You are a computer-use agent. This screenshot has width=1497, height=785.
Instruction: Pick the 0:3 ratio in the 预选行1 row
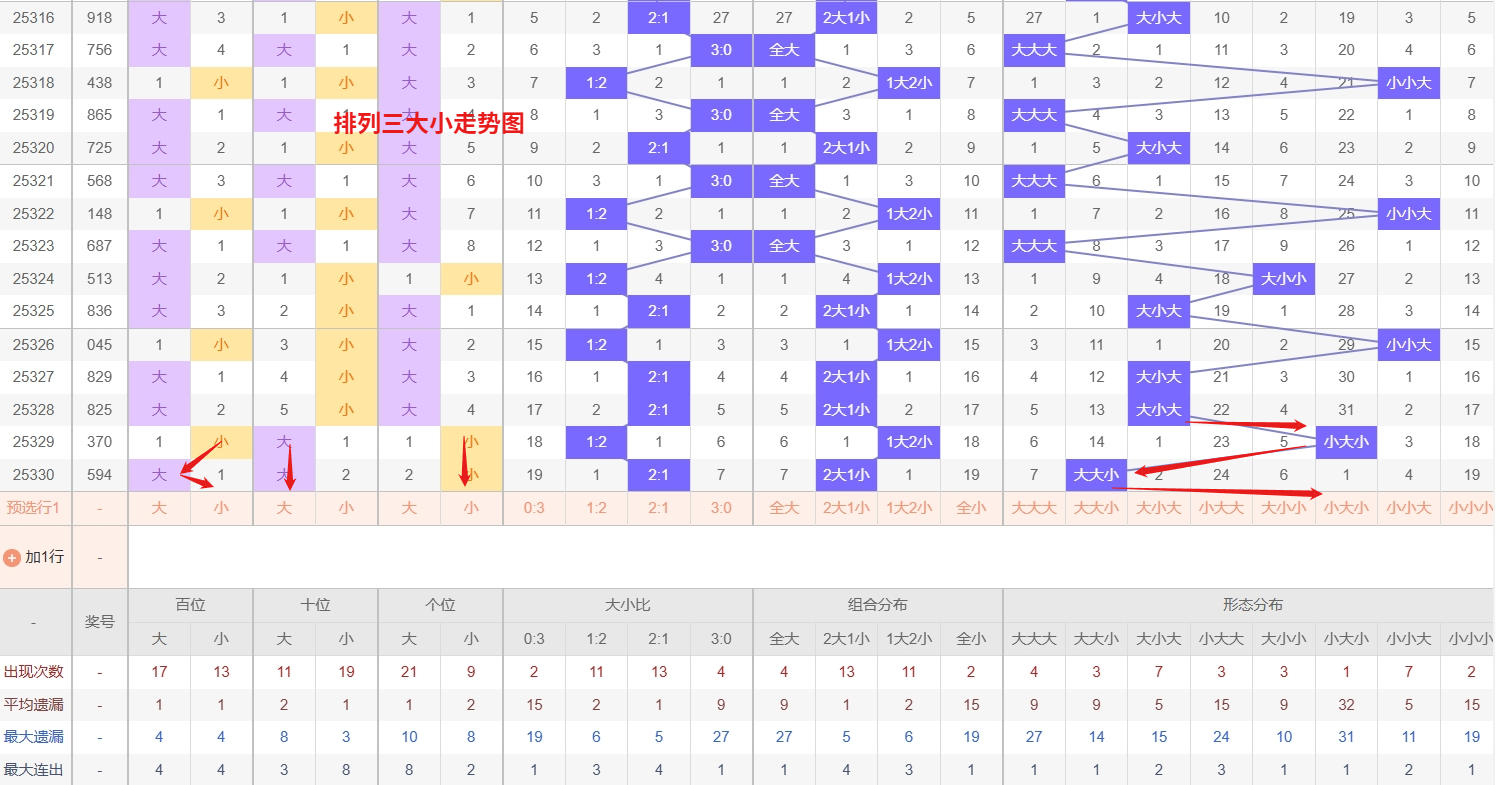click(534, 508)
